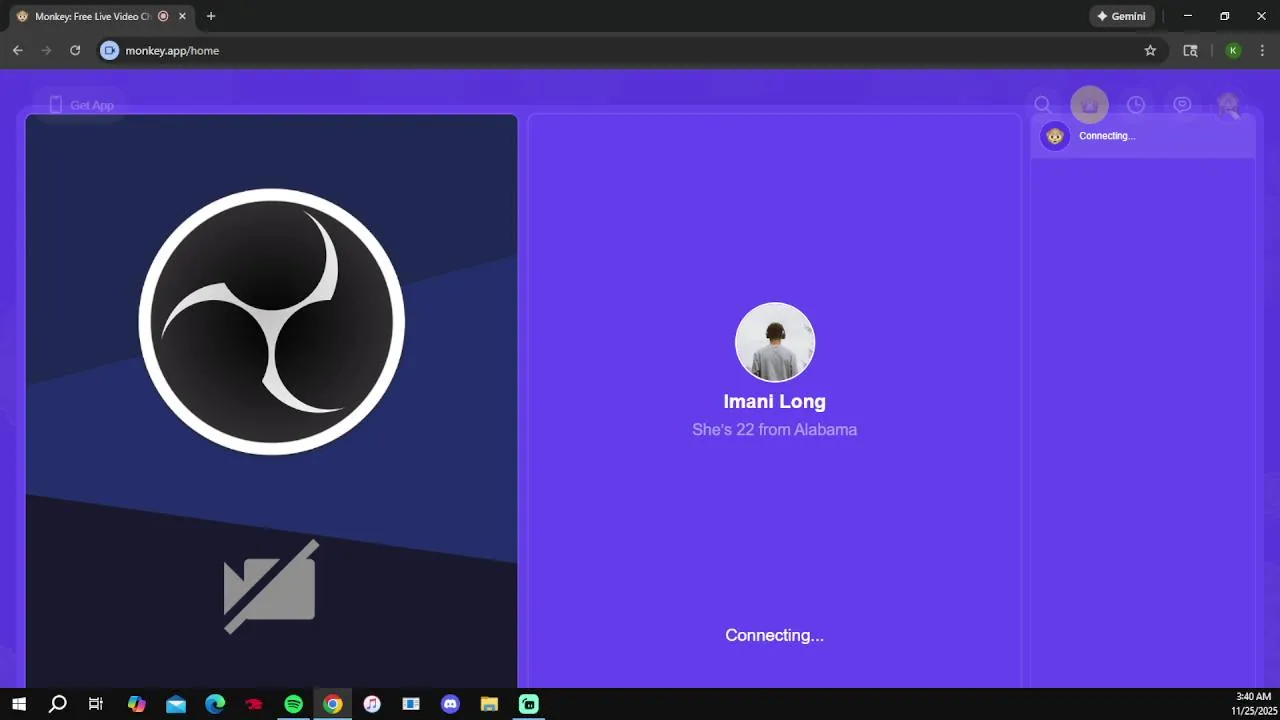Open the Mail app on taskbar
The width and height of the screenshot is (1280, 720).
pyautogui.click(x=176, y=704)
